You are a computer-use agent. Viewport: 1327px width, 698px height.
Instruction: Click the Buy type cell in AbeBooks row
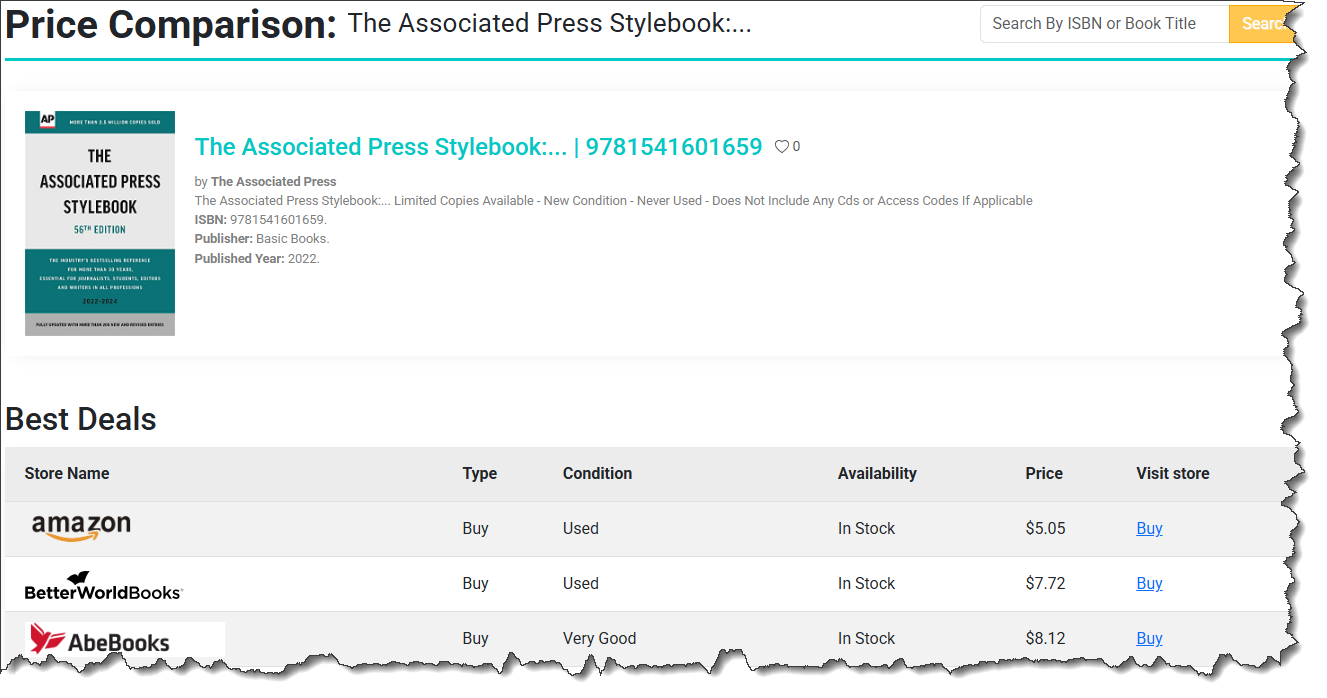(x=475, y=638)
